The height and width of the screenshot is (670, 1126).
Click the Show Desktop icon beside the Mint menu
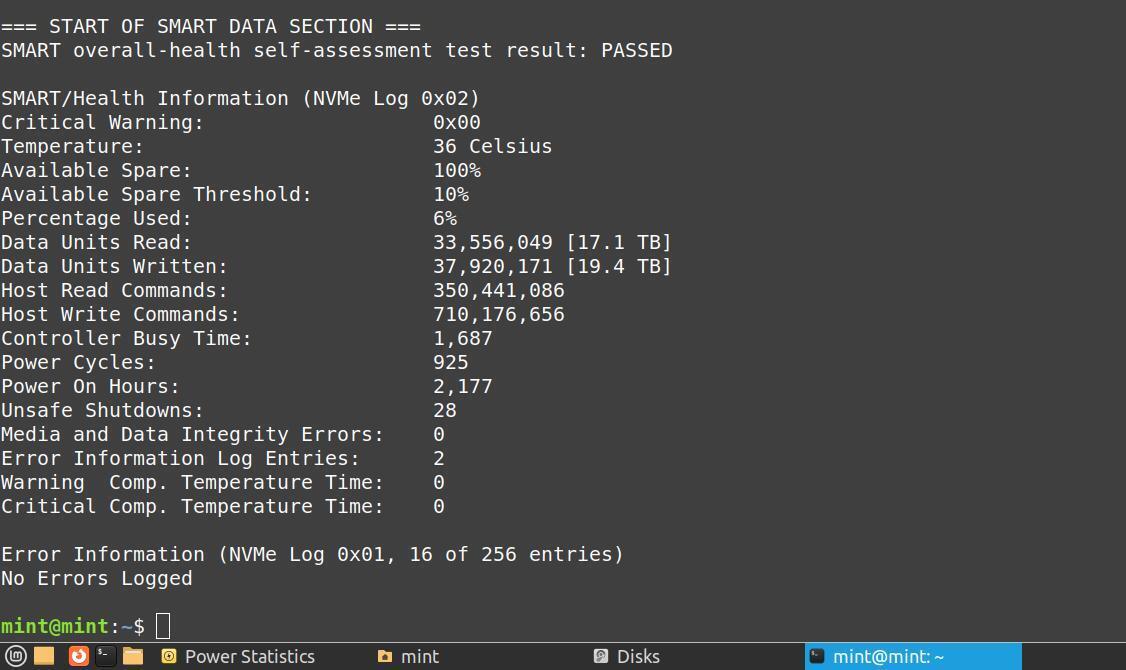click(x=44, y=656)
